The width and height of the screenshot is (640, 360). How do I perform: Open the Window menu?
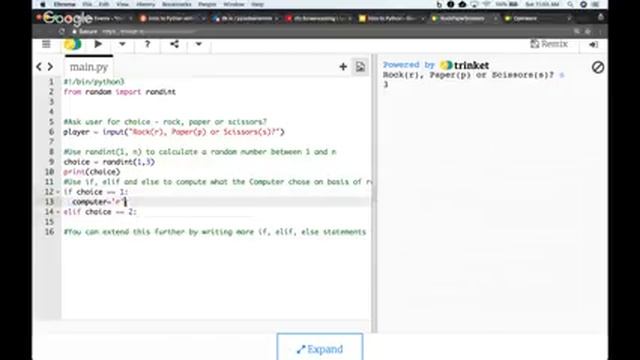pyautogui.click(x=234, y=4)
